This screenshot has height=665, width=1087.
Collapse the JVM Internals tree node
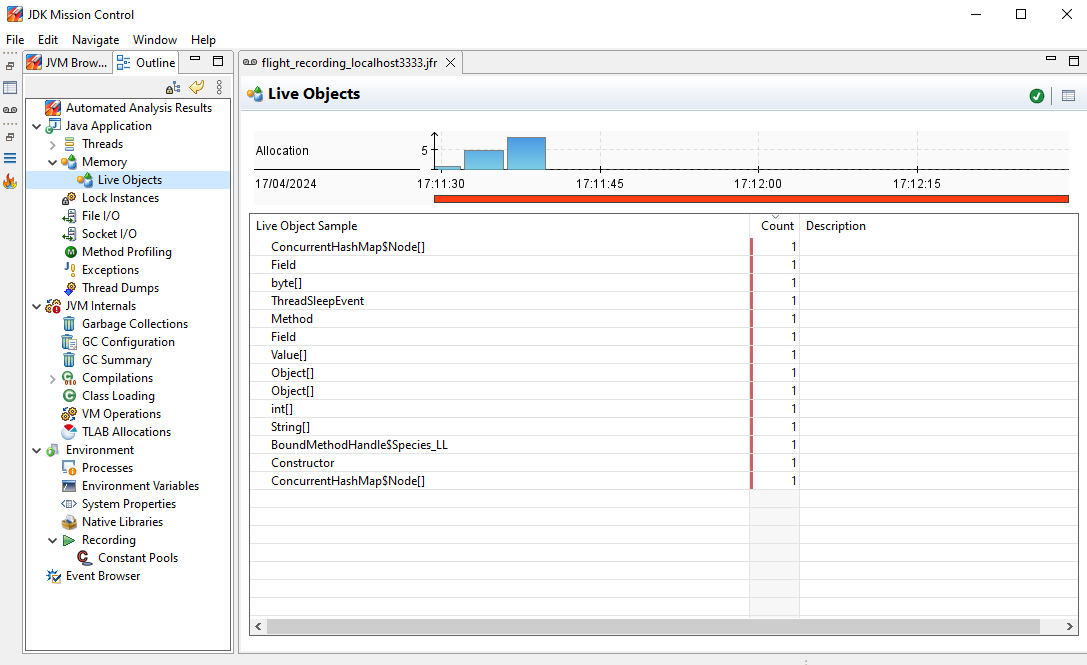(37, 306)
